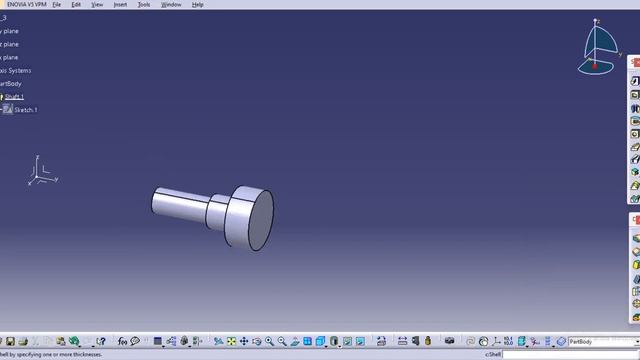Image resolution: width=640 pixels, height=360 pixels.
Task: Select the Chamfer tool on right toolbar
Action: point(635,251)
